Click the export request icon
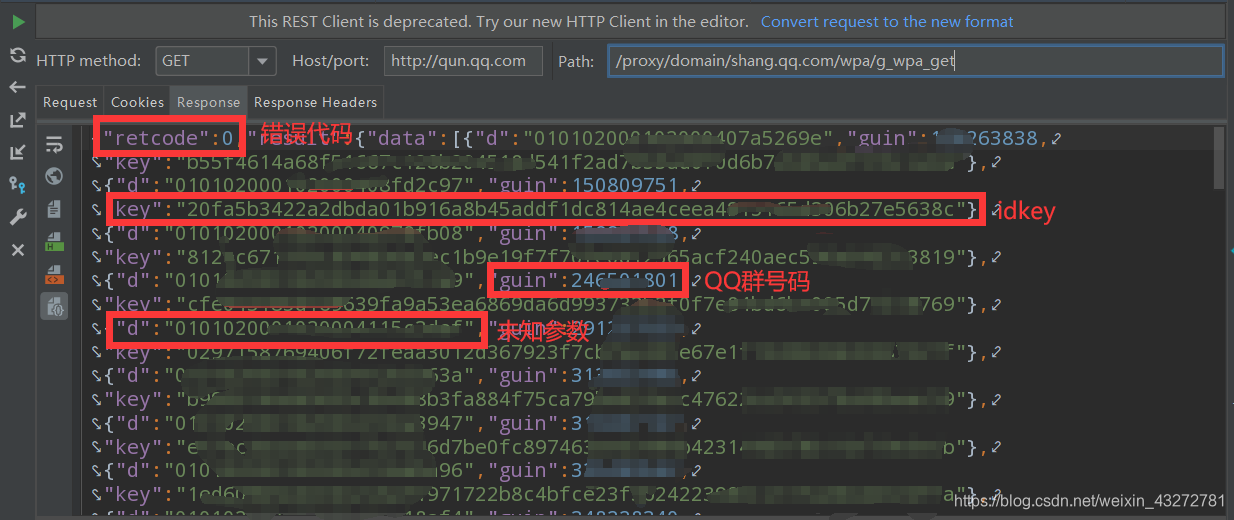This screenshot has width=1234, height=520. pyautogui.click(x=18, y=120)
